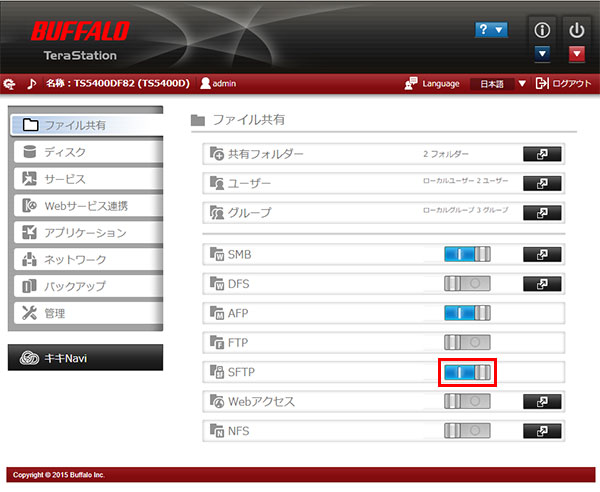Click the "2 フォルダー" count text
This screenshot has width=600, height=492.
coord(446,154)
